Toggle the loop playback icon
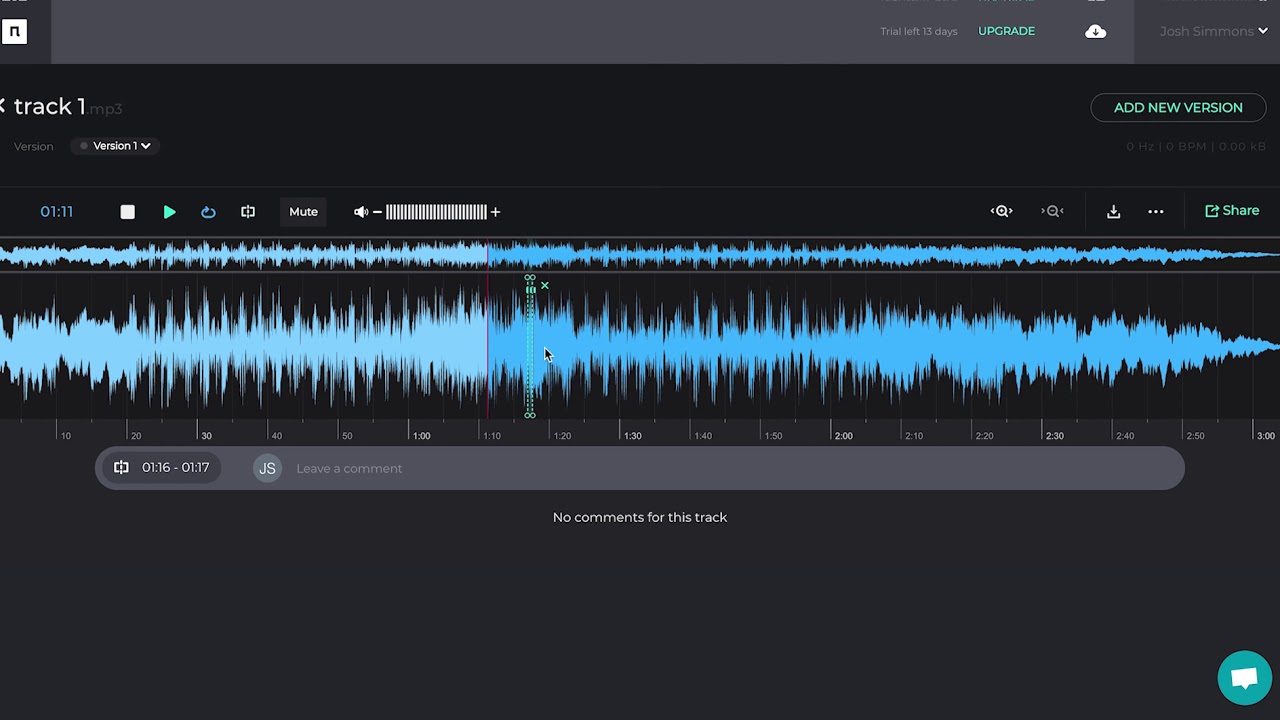Screen dimensions: 1280x720 coord(208,212)
